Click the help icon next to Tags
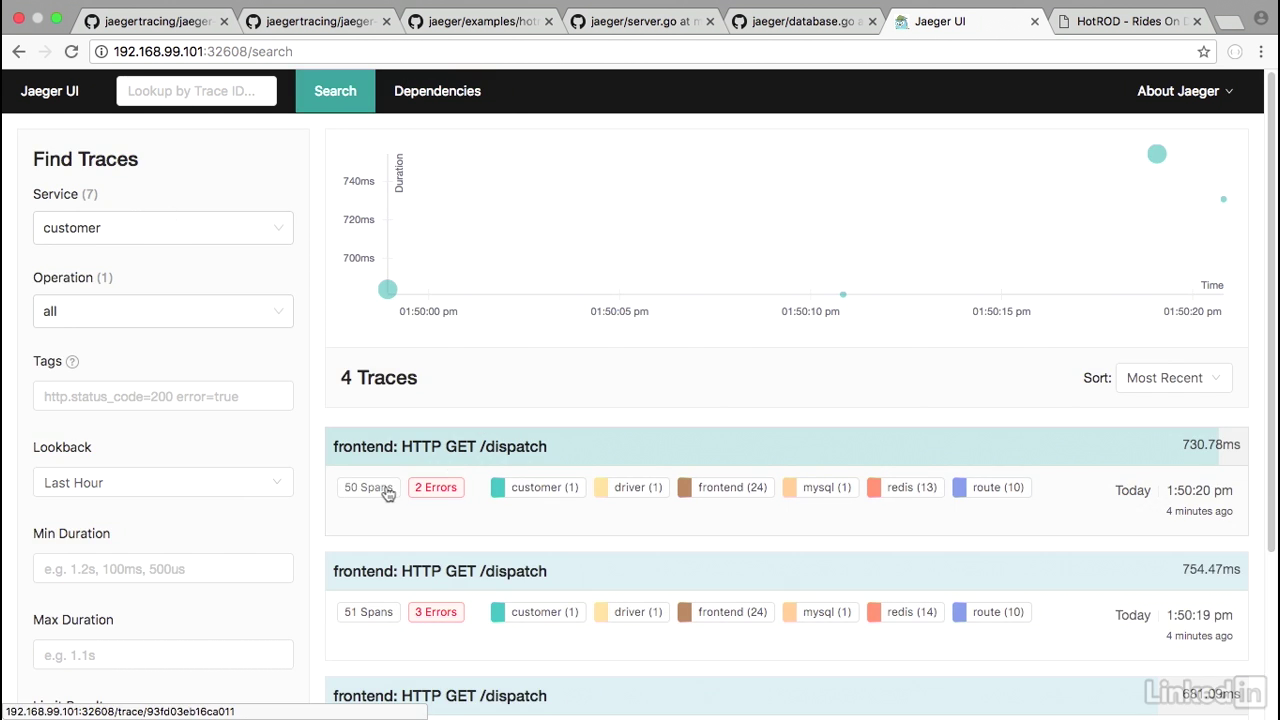This screenshot has height=720, width=1280. coord(72,362)
